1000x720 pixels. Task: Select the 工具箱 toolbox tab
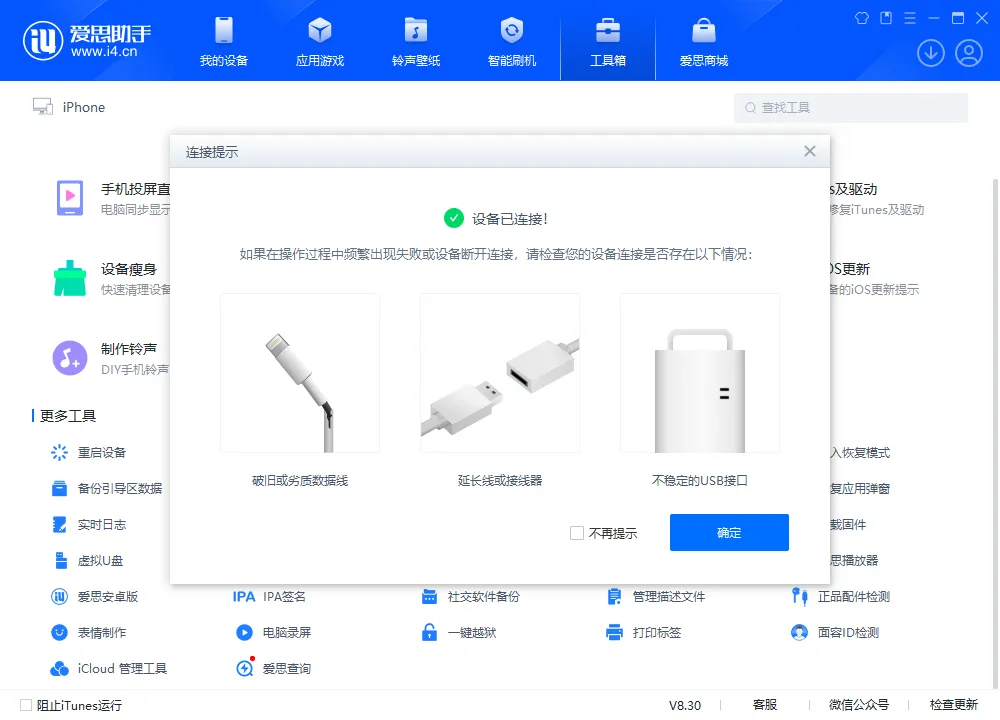coord(608,41)
